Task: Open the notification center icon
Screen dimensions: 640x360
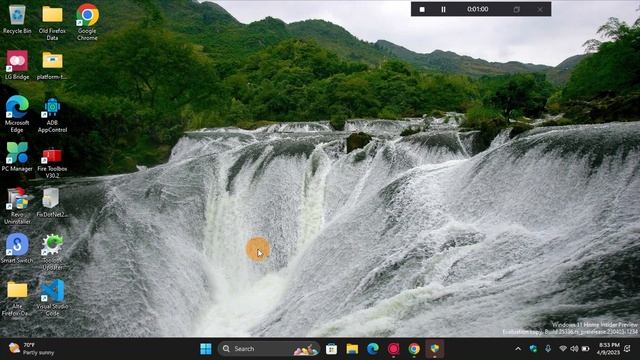Action: [627, 349]
